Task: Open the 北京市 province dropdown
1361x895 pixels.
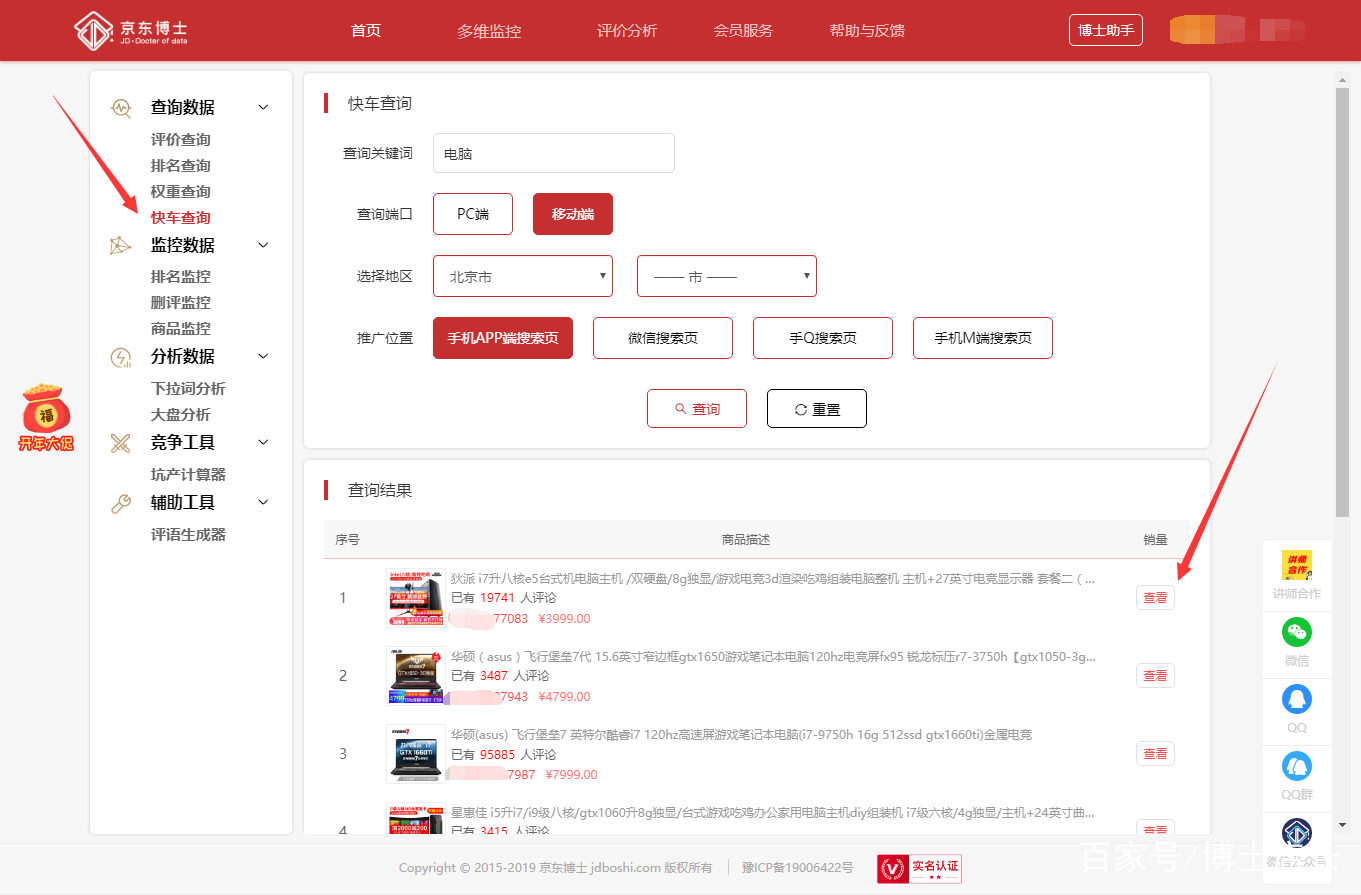Action: (x=523, y=276)
